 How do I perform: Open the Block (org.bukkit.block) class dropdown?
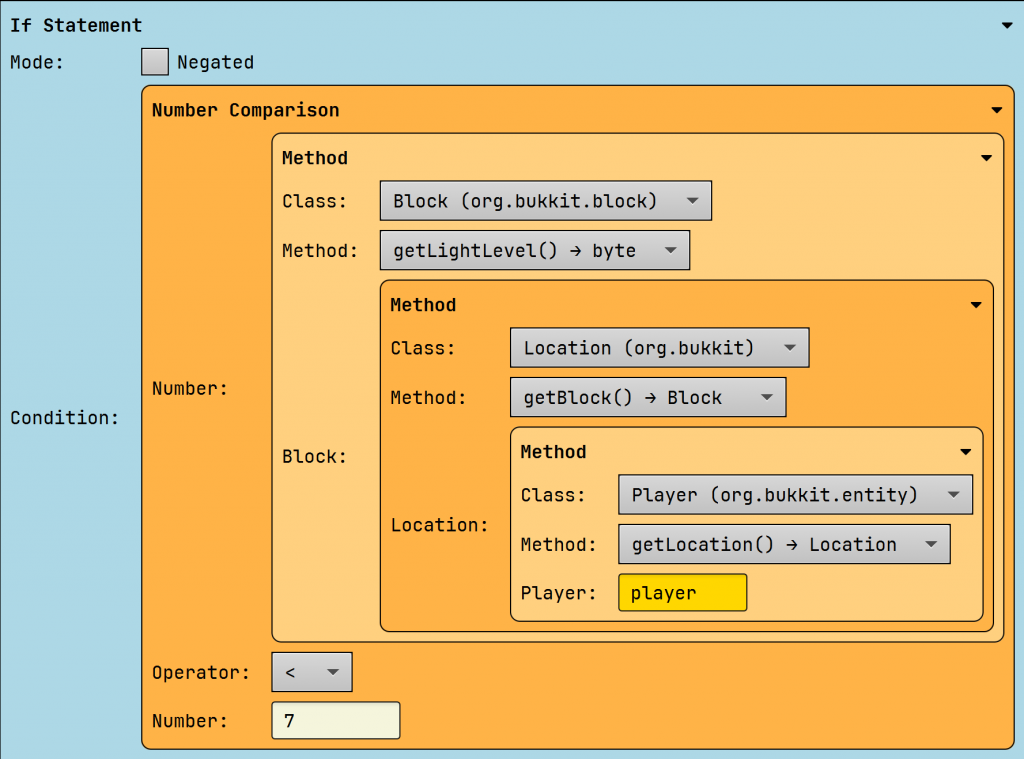tap(545, 201)
